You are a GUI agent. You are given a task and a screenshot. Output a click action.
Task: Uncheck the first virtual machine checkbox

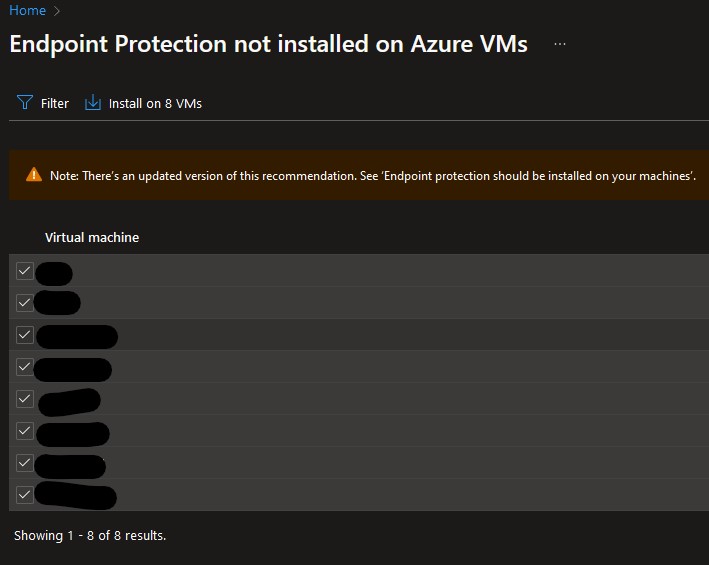25,271
